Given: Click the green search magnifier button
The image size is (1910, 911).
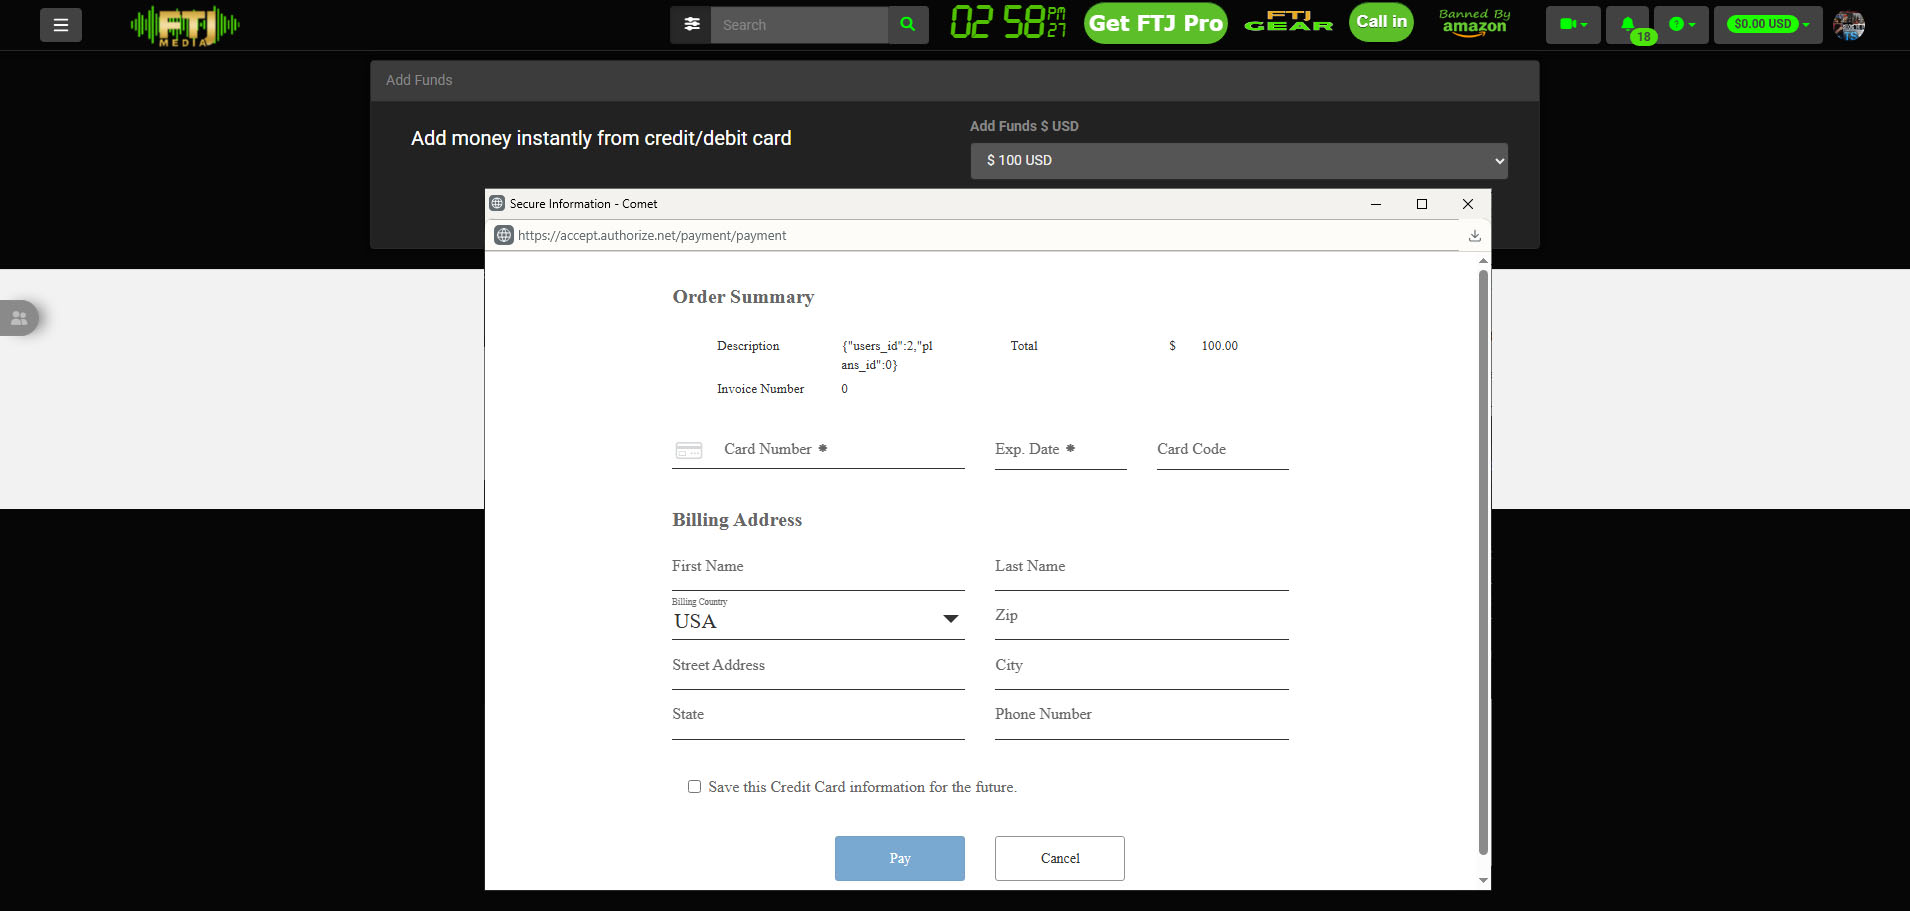Looking at the screenshot, I should pos(908,25).
